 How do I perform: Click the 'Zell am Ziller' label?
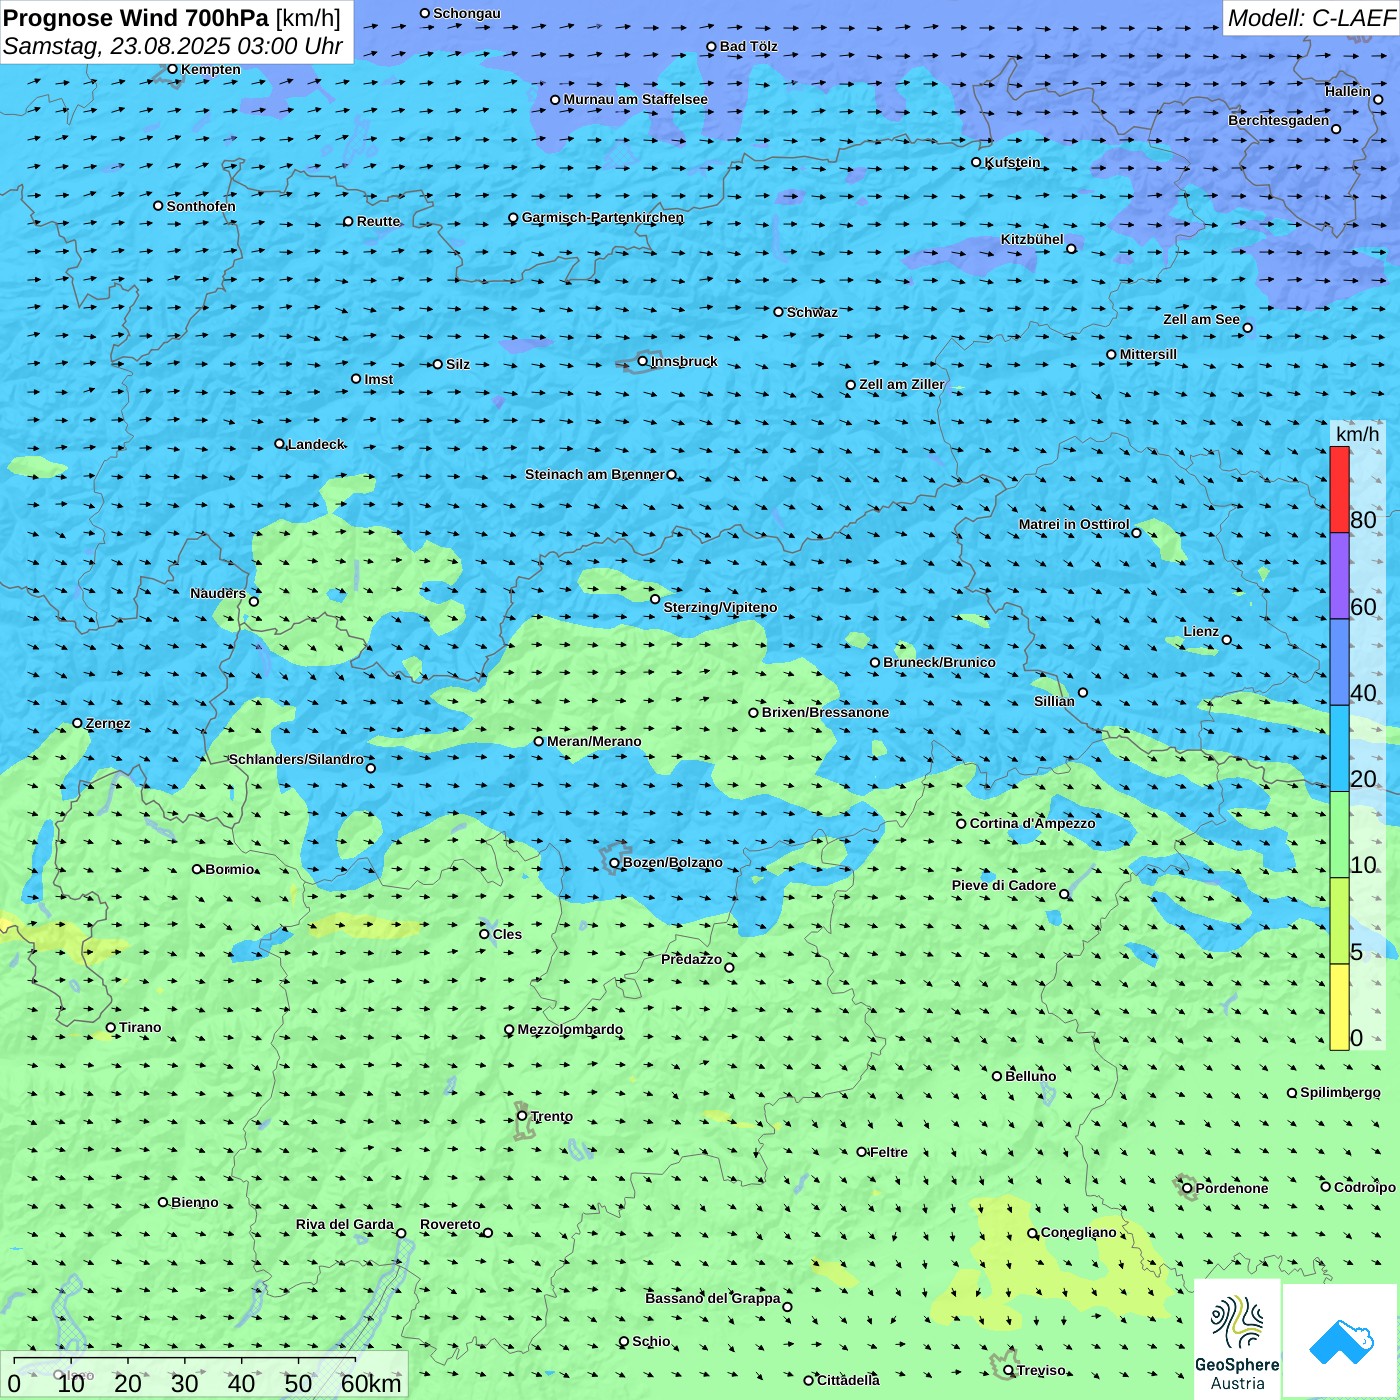[x=902, y=384]
